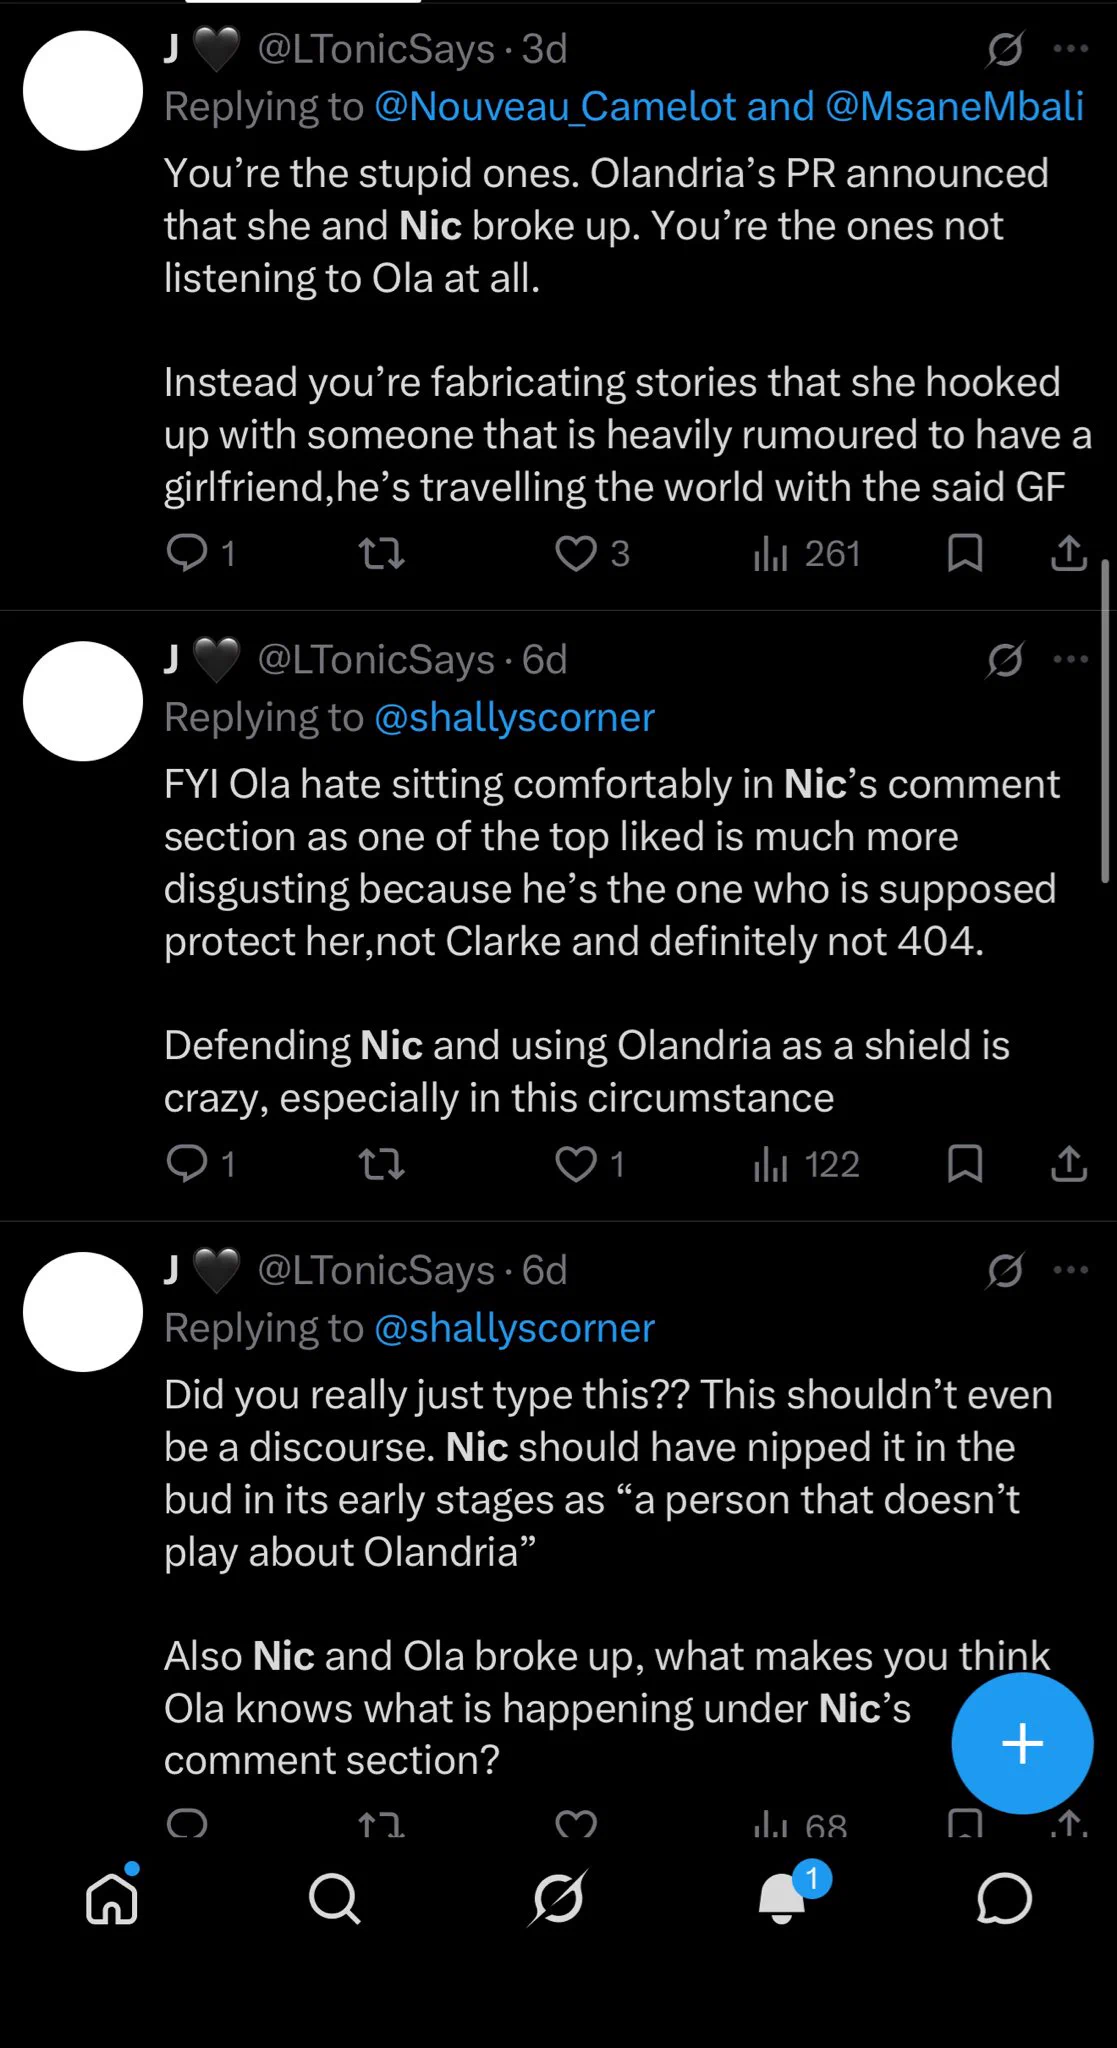Open Grok icon on the 3d post header
1117x2048 pixels.
coord(1004,48)
